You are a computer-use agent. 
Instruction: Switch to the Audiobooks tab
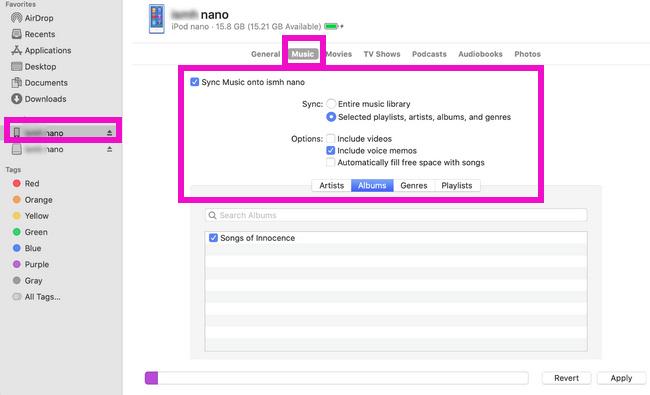pyautogui.click(x=480, y=54)
